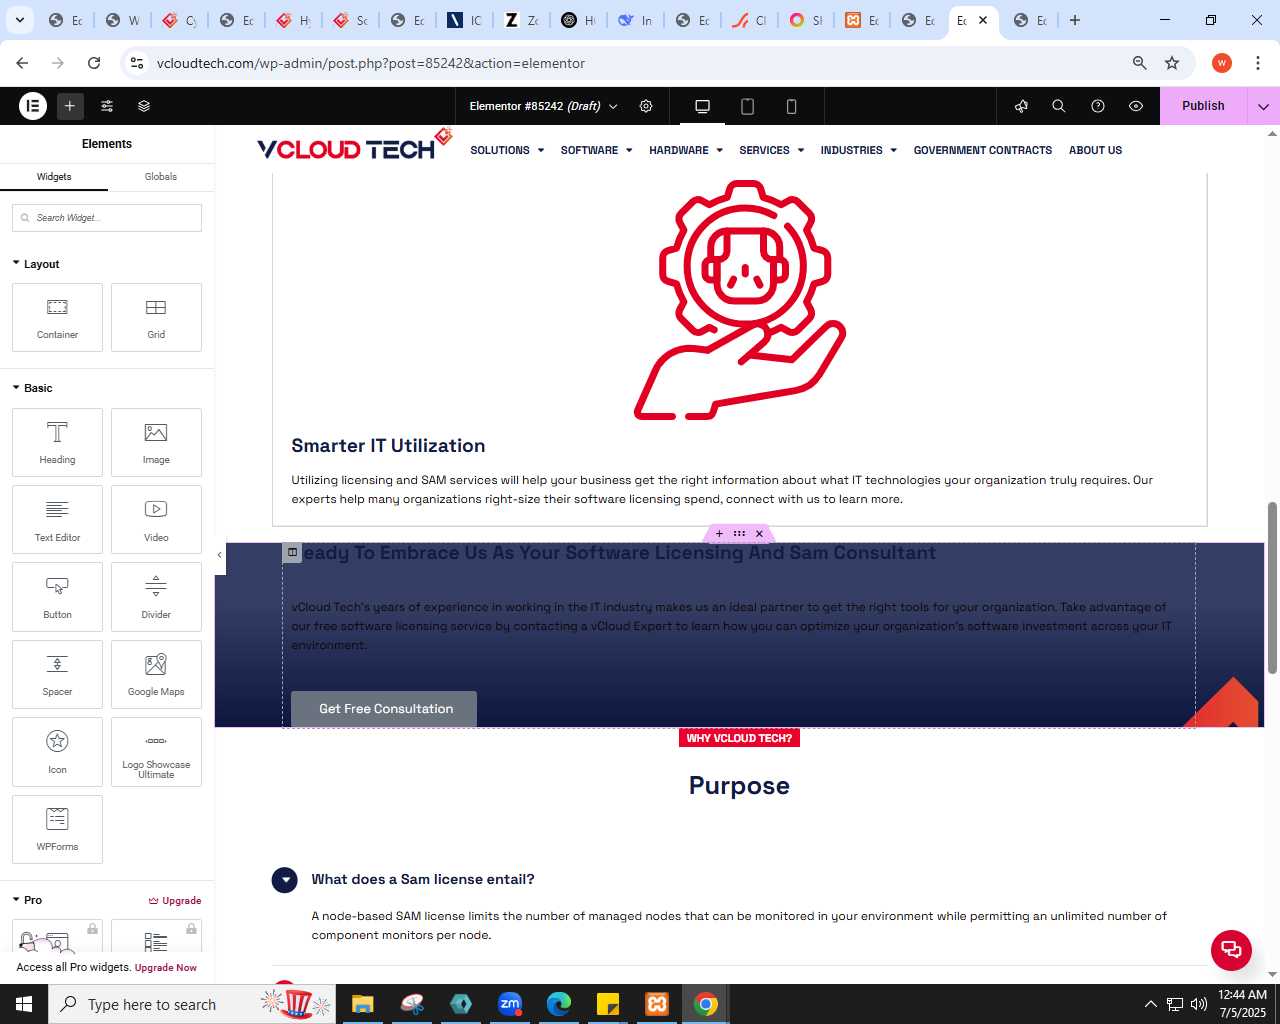Click the editor vertical scrollbar
This screenshot has height=1024, width=1280.
[1272, 588]
